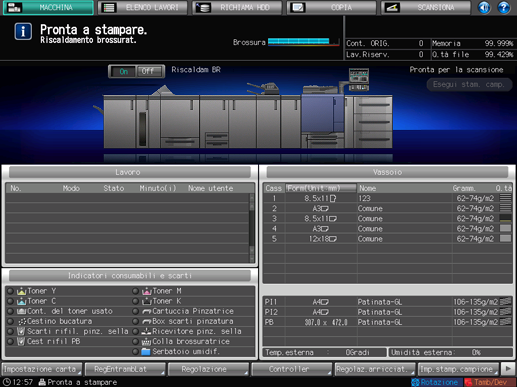Open the Regolazione options
The height and width of the screenshot is (387, 517).
click(208, 369)
